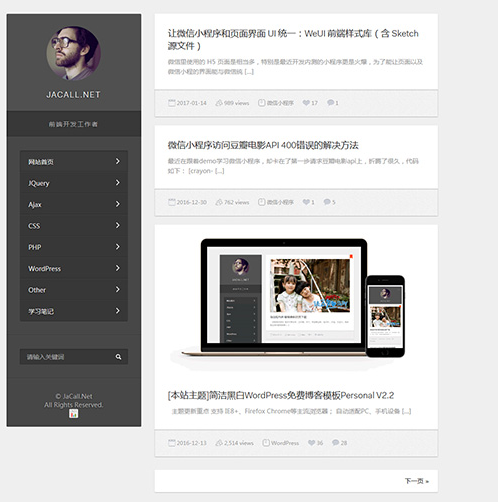Click the heart like icon showing 36
The width and height of the screenshot is (498, 502).
[x=311, y=442]
